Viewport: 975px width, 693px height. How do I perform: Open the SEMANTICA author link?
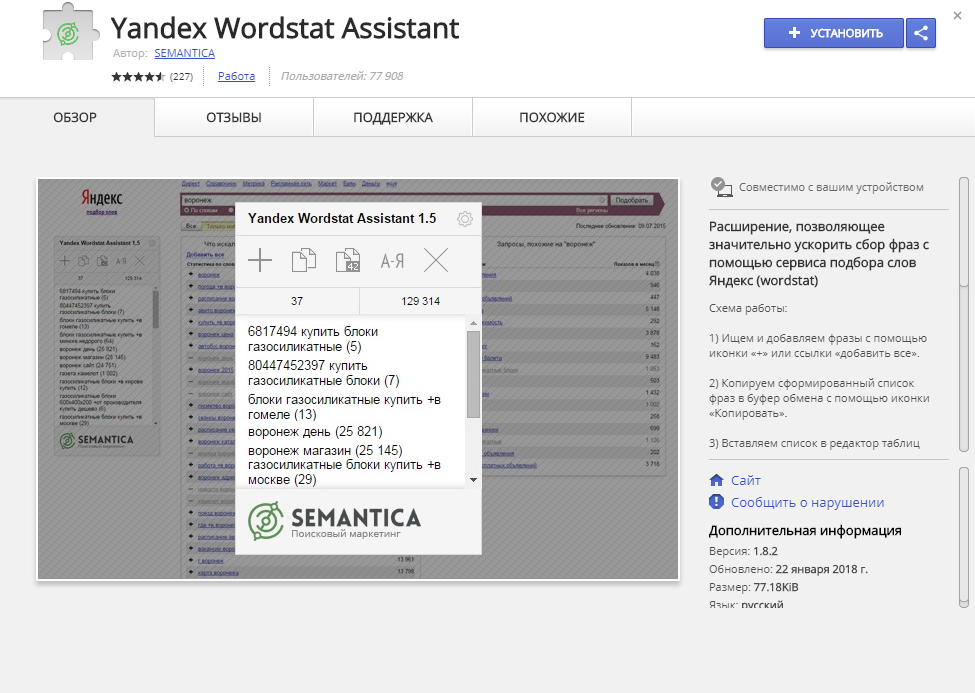[185, 53]
